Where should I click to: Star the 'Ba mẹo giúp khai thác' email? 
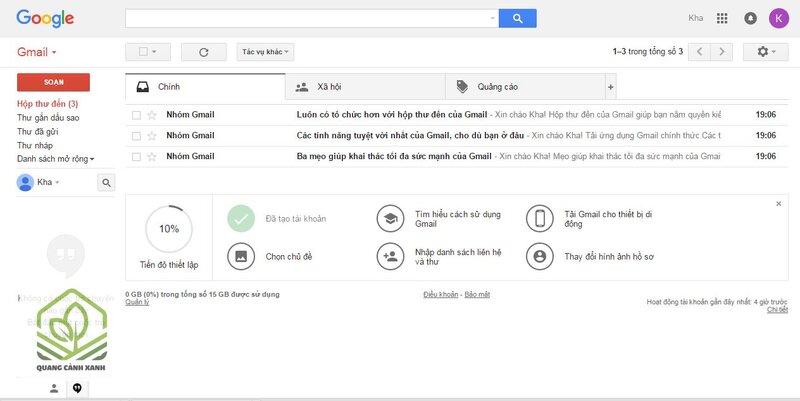152,157
